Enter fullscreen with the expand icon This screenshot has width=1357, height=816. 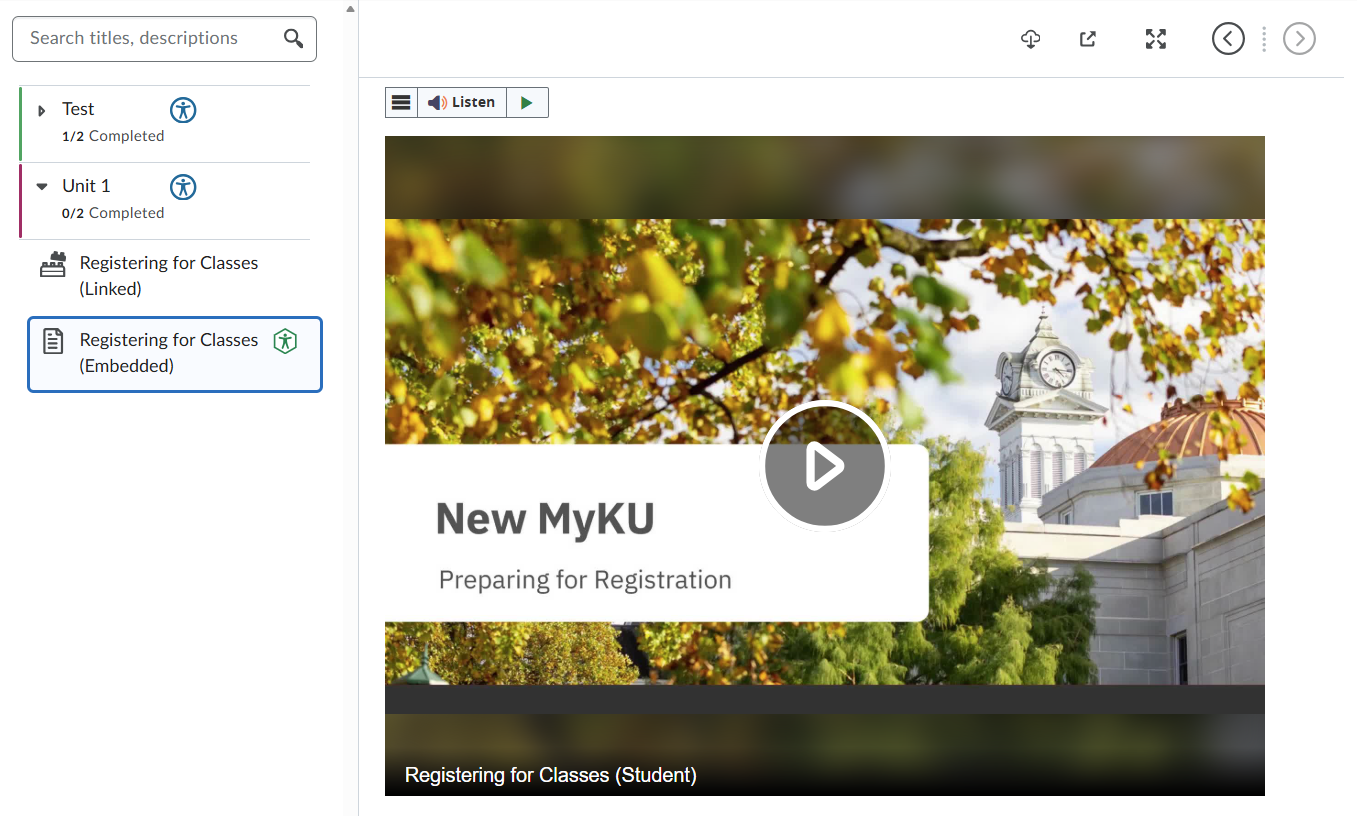1156,39
